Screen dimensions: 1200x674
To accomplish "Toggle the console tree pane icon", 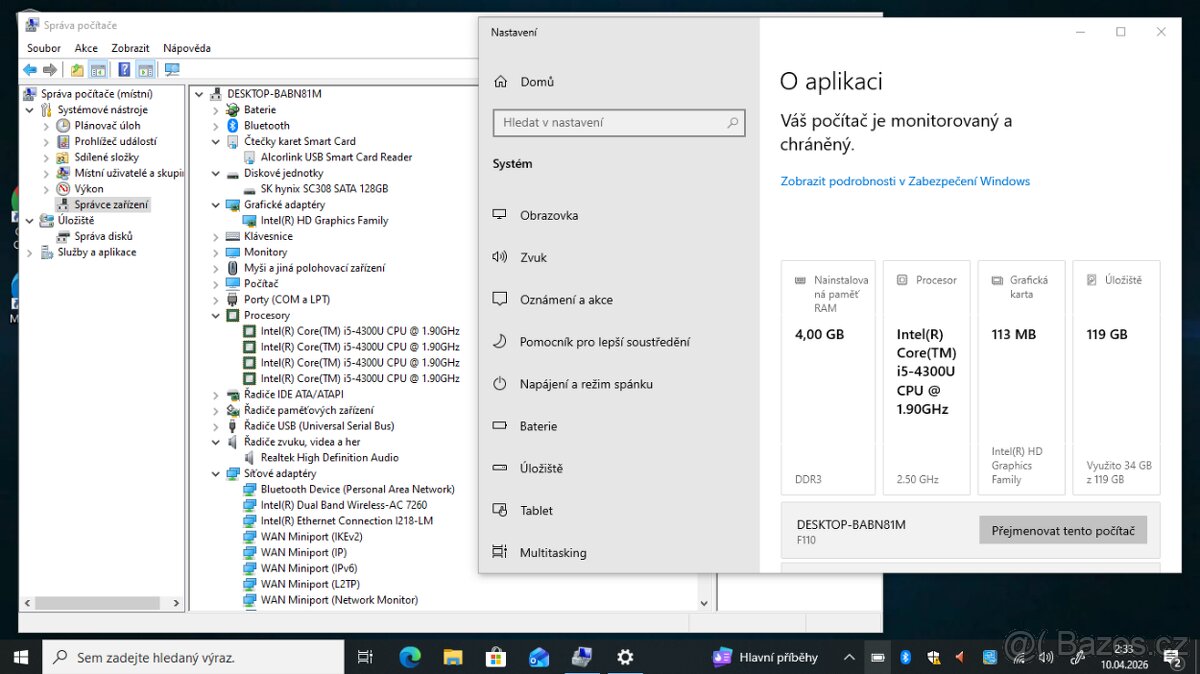I will pyautogui.click(x=97, y=70).
